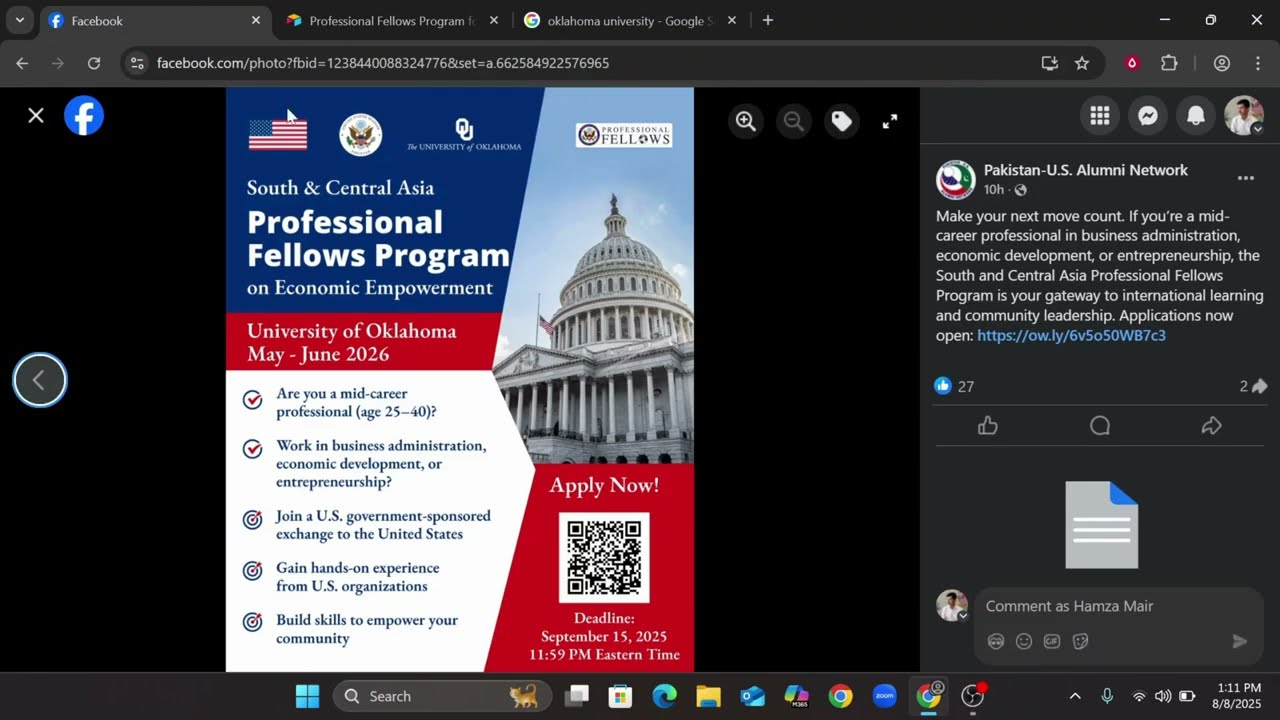The width and height of the screenshot is (1280, 720).
Task: Click the Pakistan-U.S. Alumni Network avatar
Action: 955,180
